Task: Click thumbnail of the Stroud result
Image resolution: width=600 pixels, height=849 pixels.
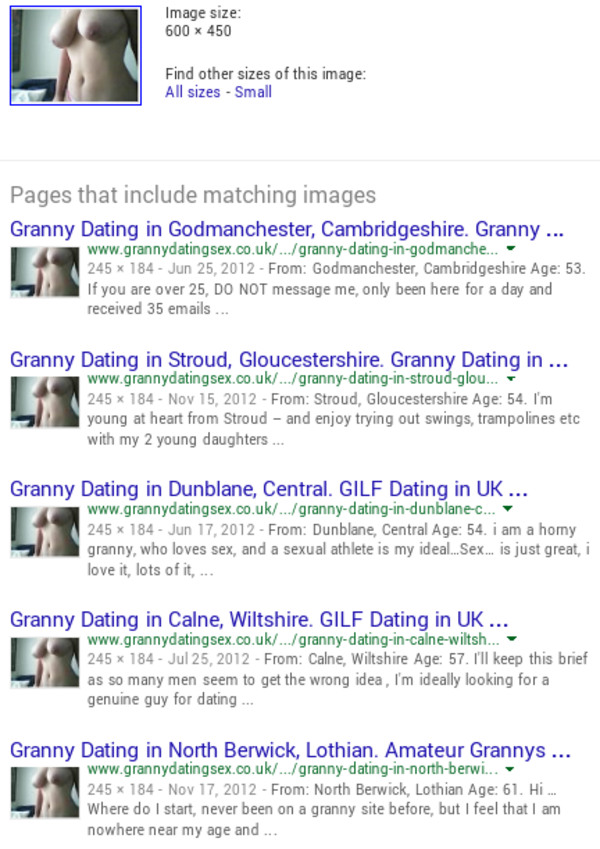Action: [45, 402]
